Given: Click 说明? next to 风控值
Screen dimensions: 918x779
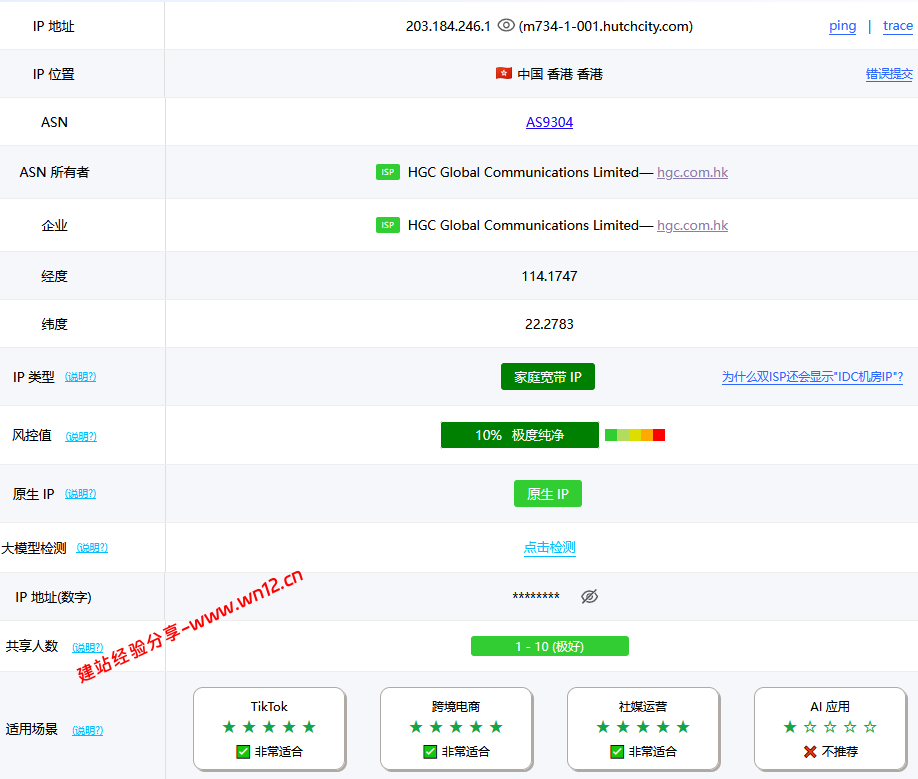Looking at the screenshot, I should (81, 437).
